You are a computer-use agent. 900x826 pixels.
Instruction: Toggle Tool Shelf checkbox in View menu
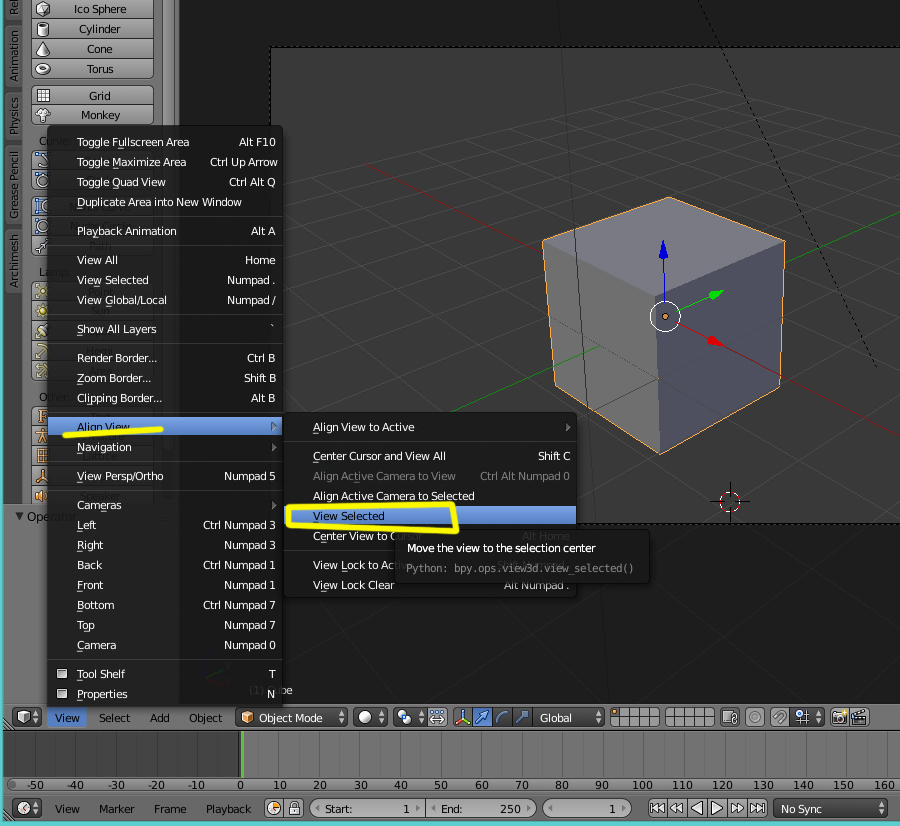pos(62,674)
